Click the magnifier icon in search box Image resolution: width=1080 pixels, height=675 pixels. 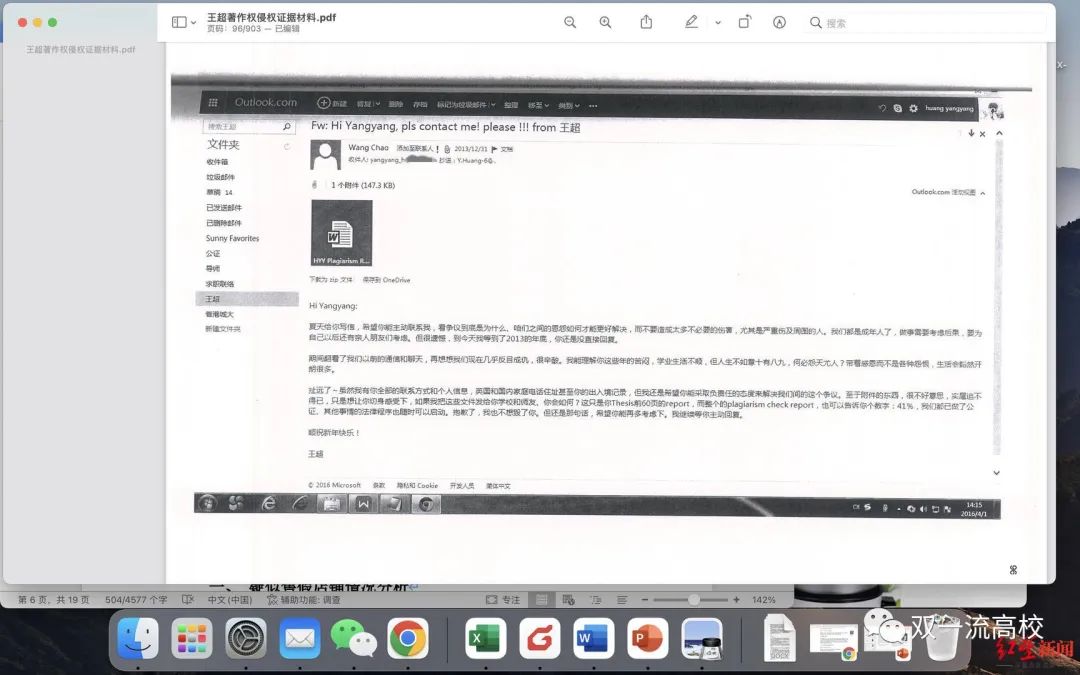(816, 23)
